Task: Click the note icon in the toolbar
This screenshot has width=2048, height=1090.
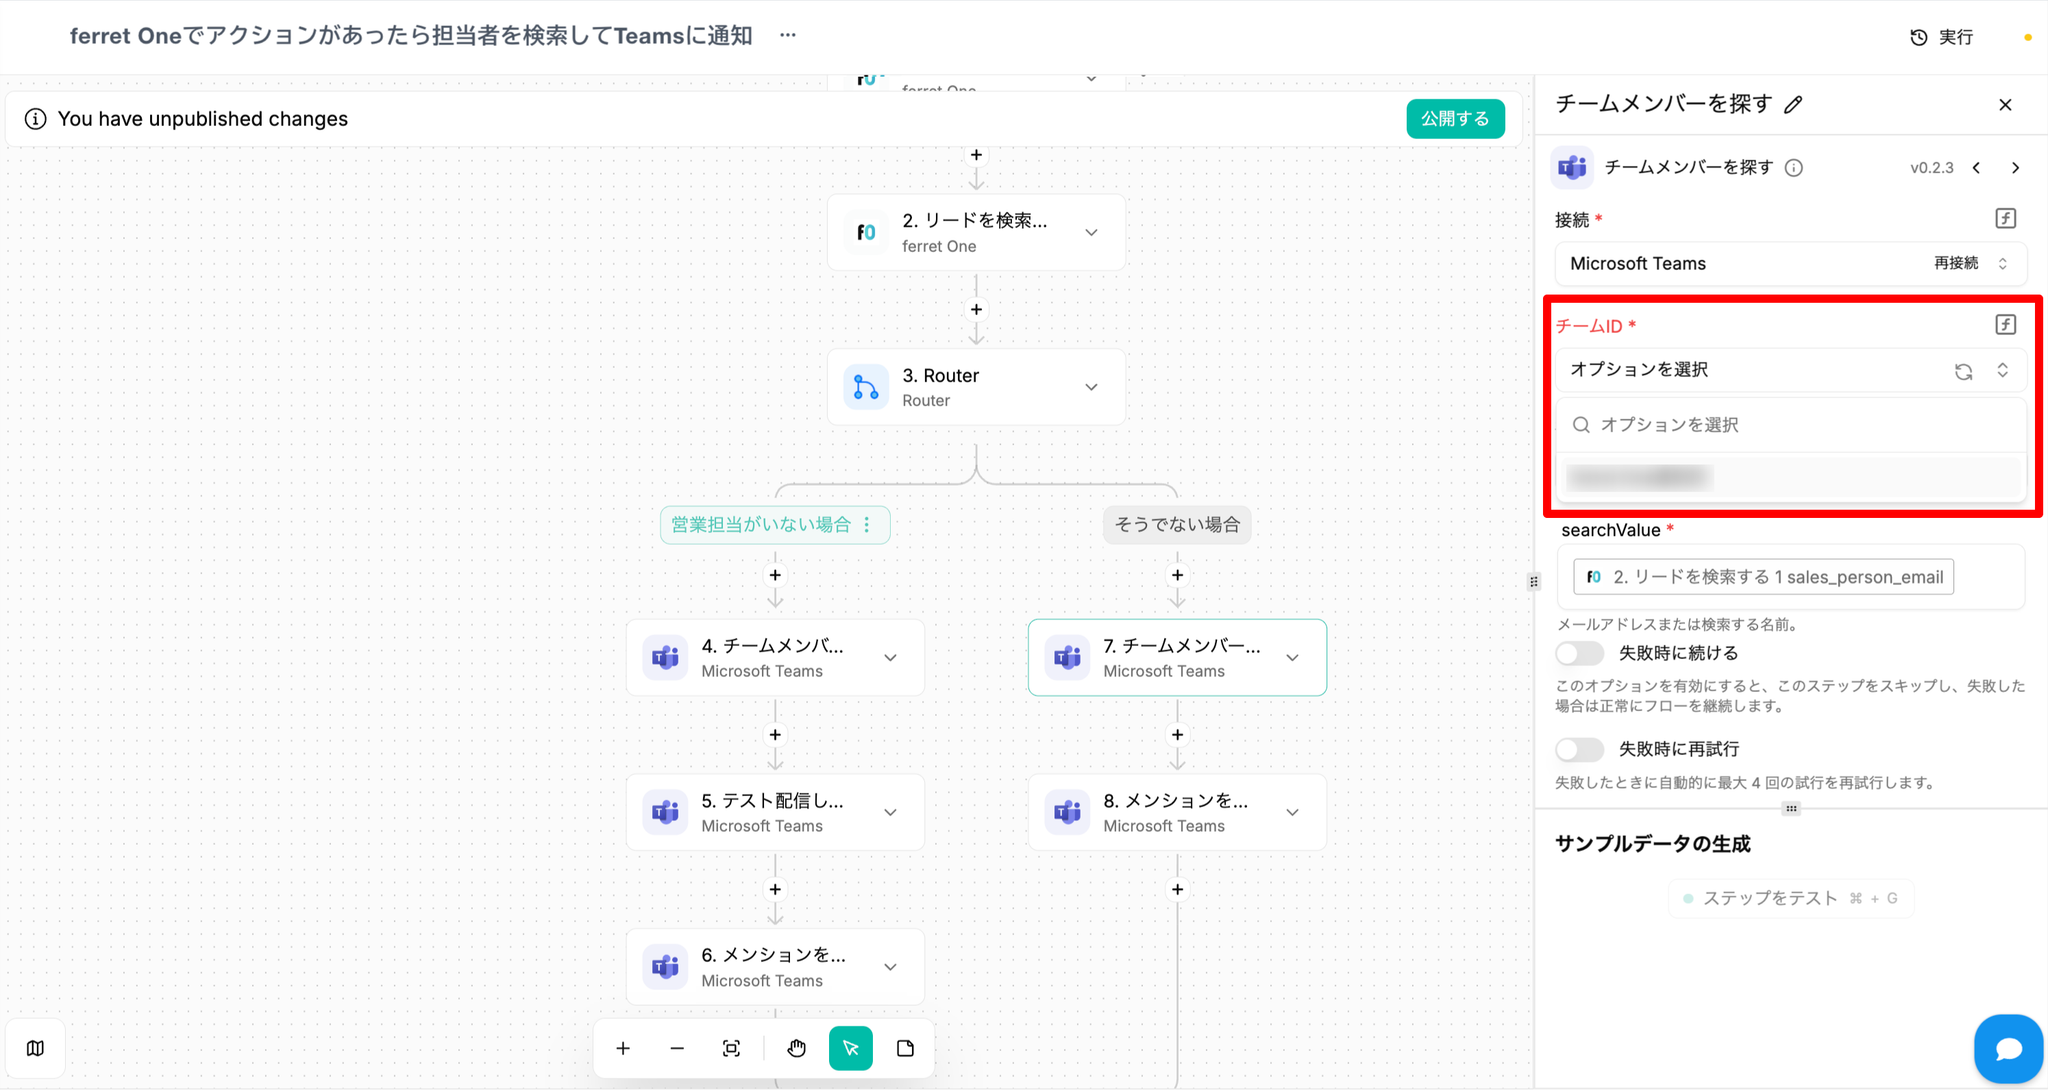Action: click(x=905, y=1048)
